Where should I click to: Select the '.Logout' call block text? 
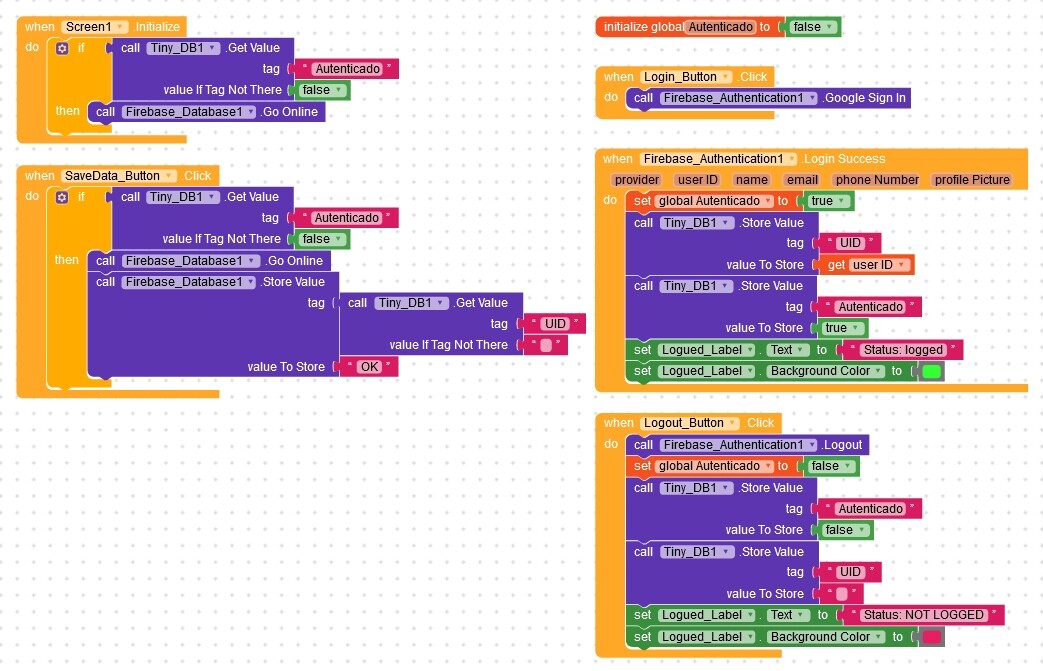(842, 445)
